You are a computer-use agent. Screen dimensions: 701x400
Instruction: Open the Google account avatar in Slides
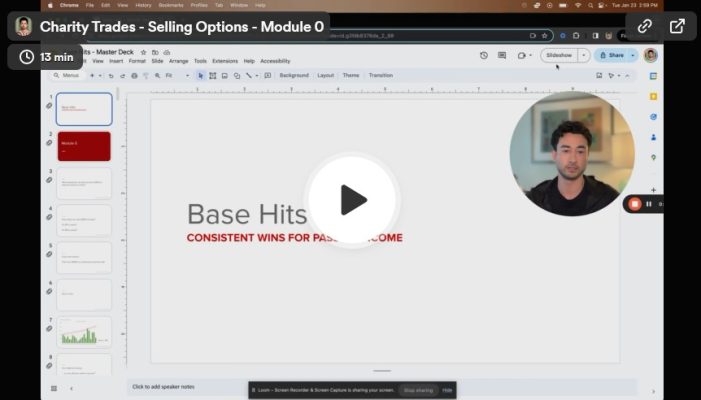(x=650, y=55)
